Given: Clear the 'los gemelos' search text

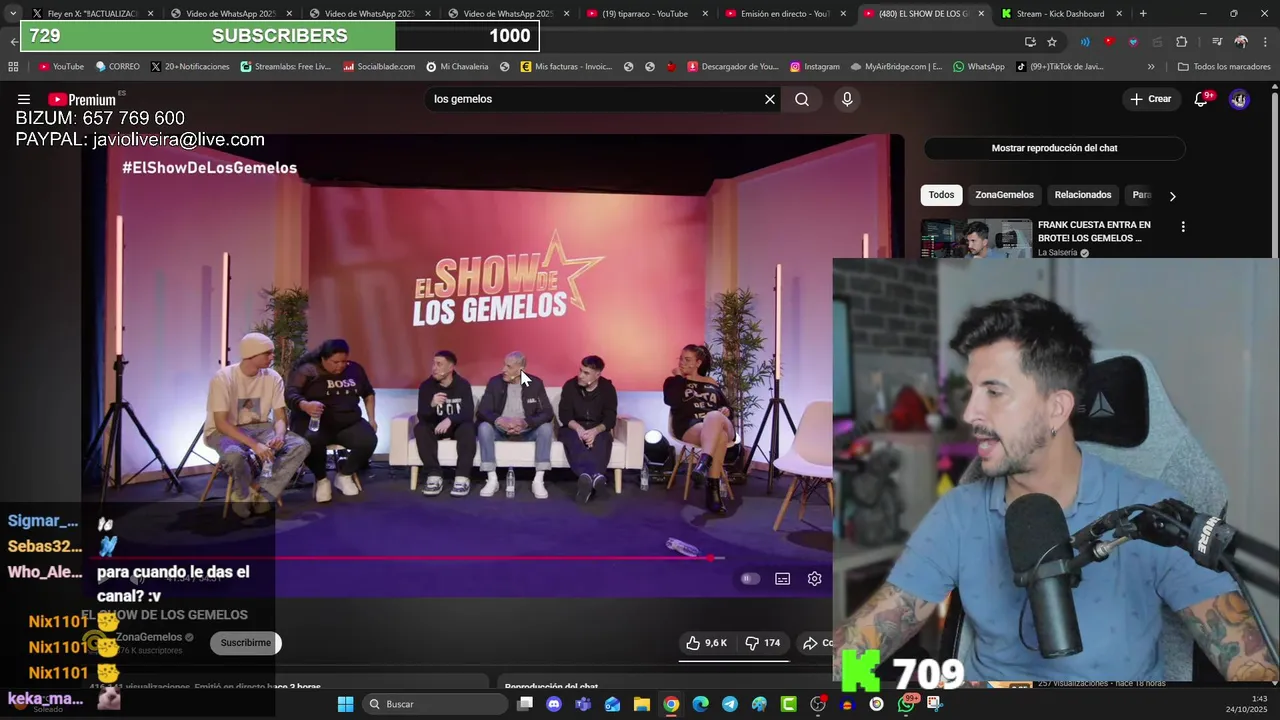Looking at the screenshot, I should 770,99.
